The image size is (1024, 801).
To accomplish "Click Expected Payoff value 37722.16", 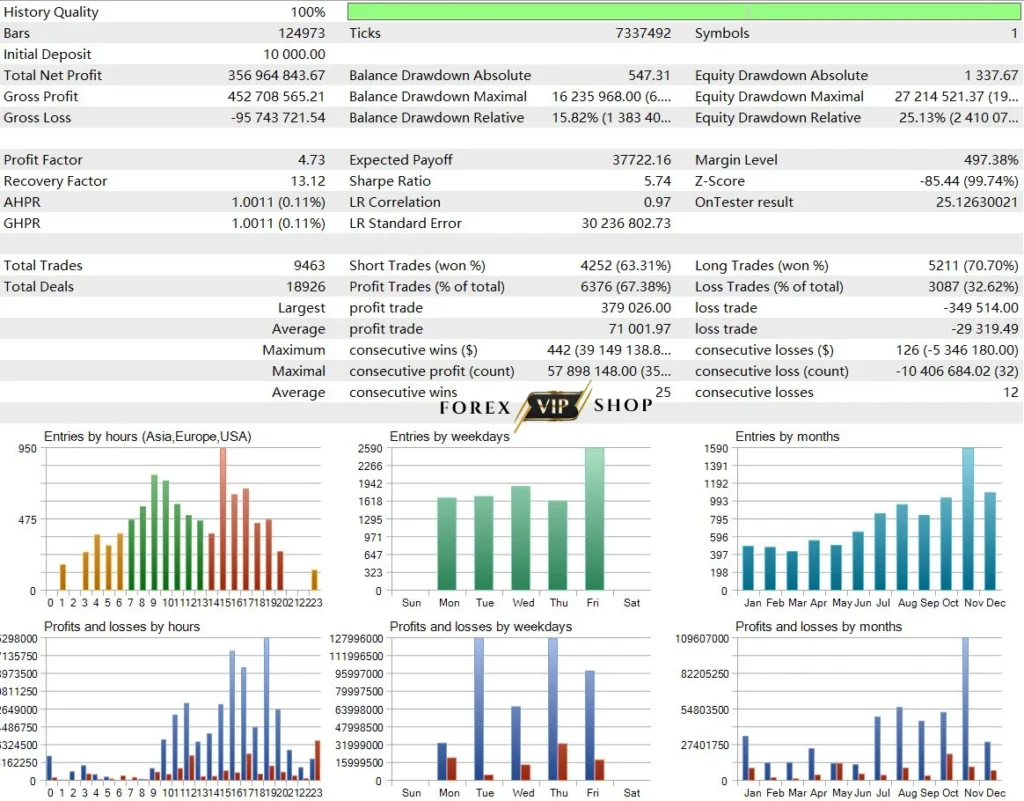I will point(641,160).
